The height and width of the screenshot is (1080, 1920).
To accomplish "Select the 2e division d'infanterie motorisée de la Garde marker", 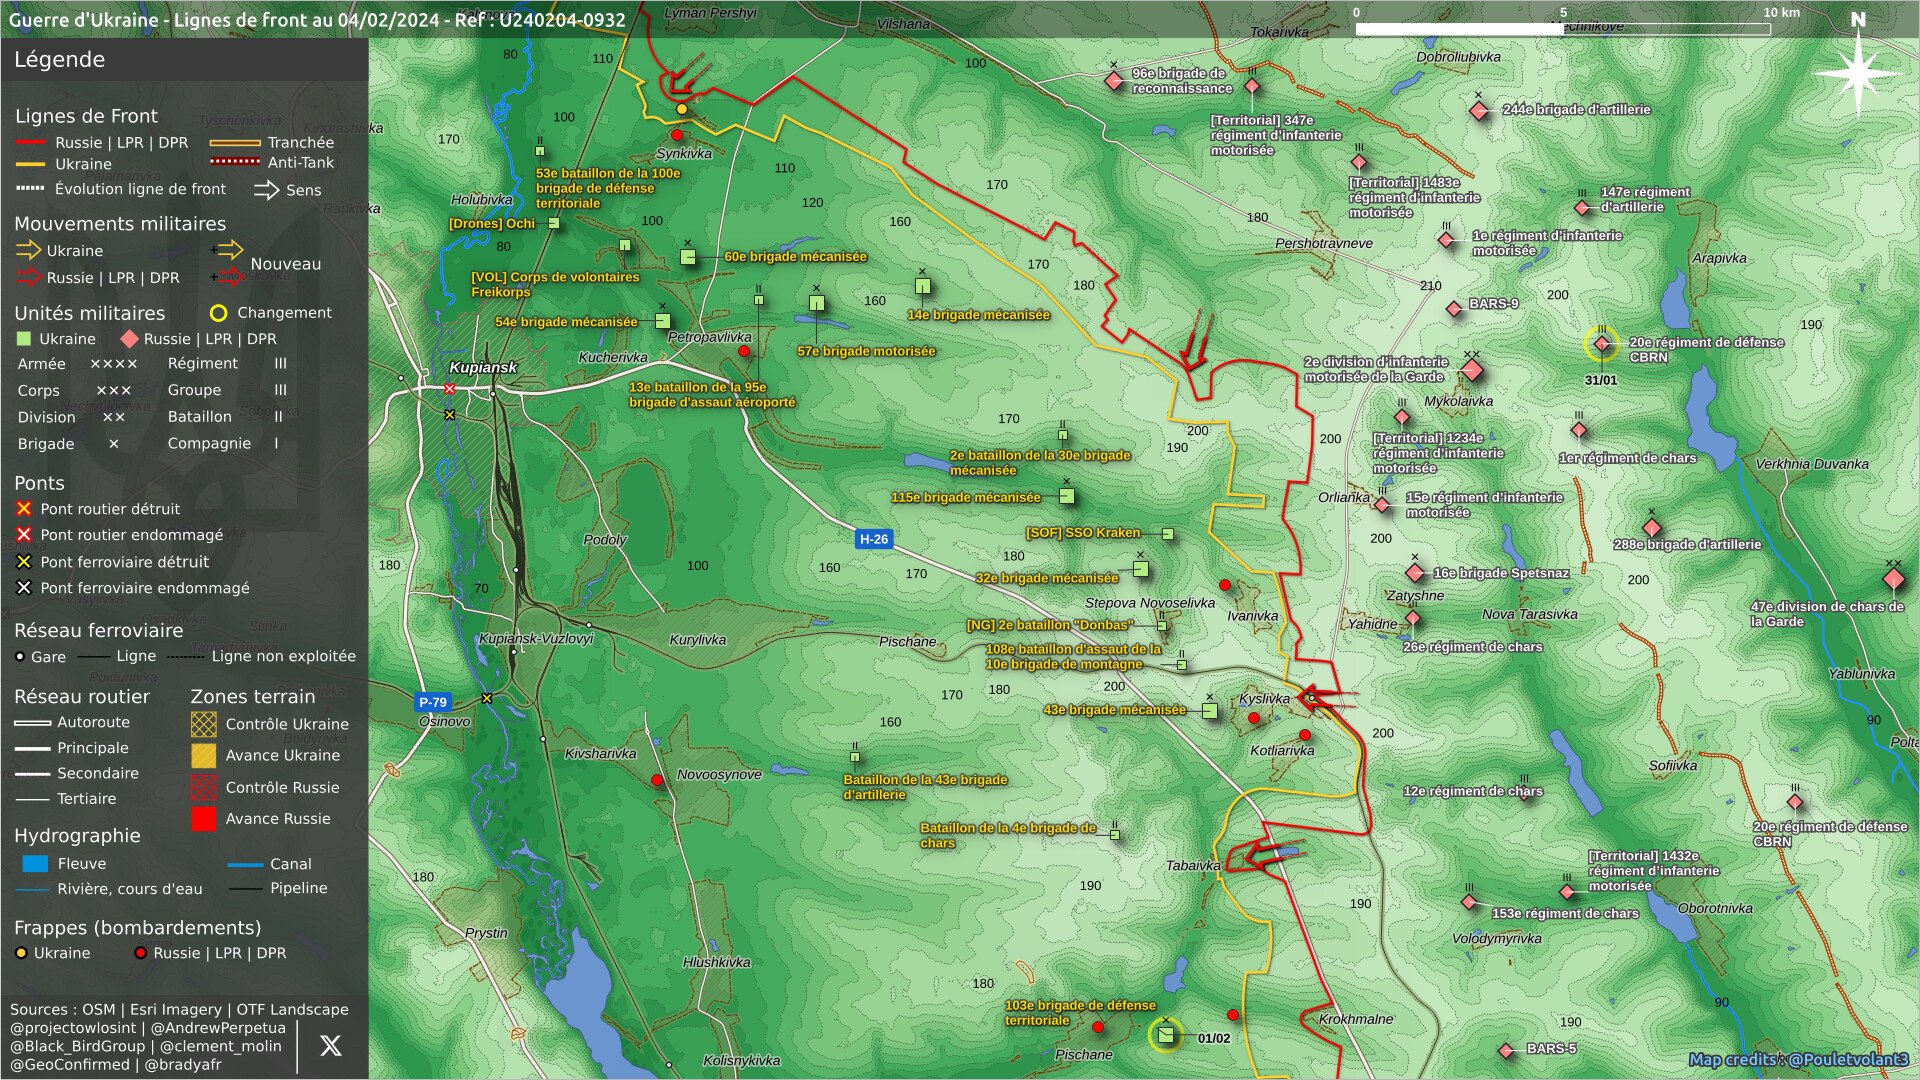I will coord(1472,371).
